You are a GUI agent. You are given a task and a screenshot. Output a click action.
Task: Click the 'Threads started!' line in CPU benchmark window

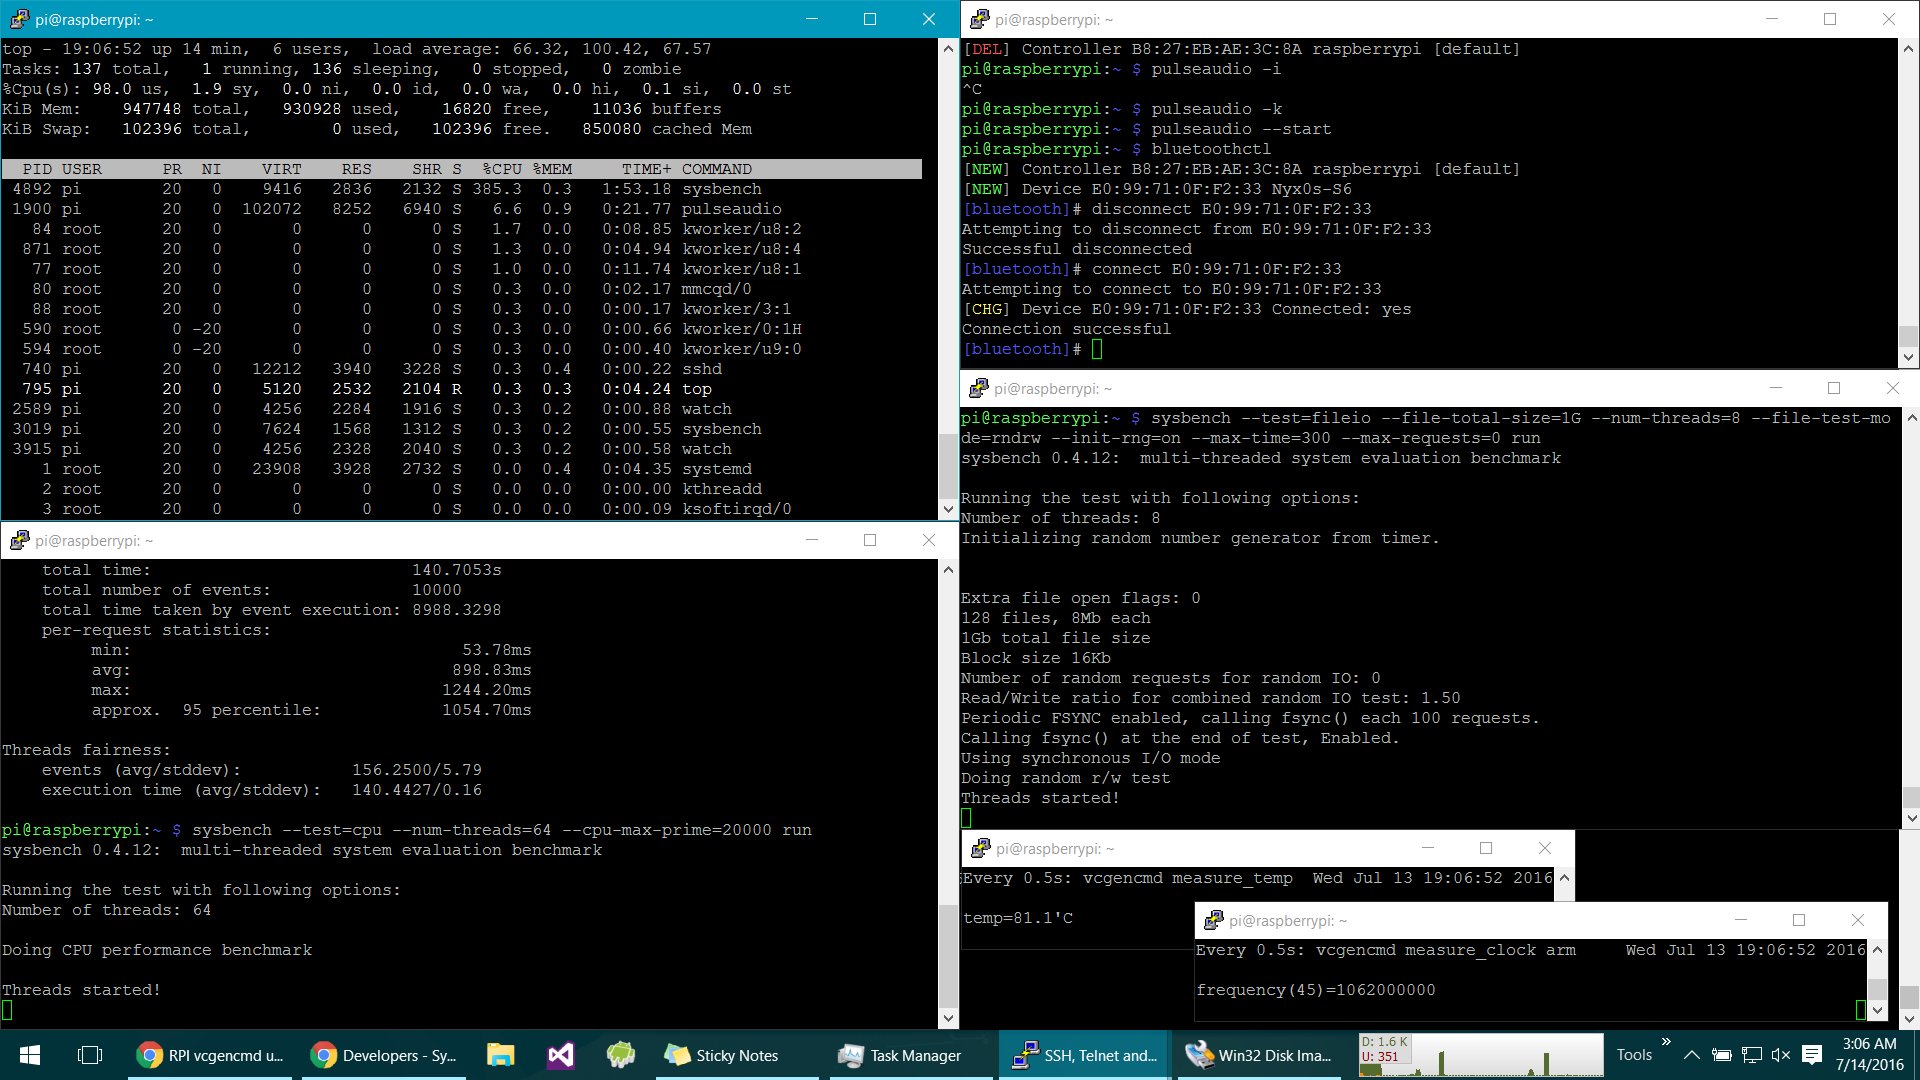point(81,990)
